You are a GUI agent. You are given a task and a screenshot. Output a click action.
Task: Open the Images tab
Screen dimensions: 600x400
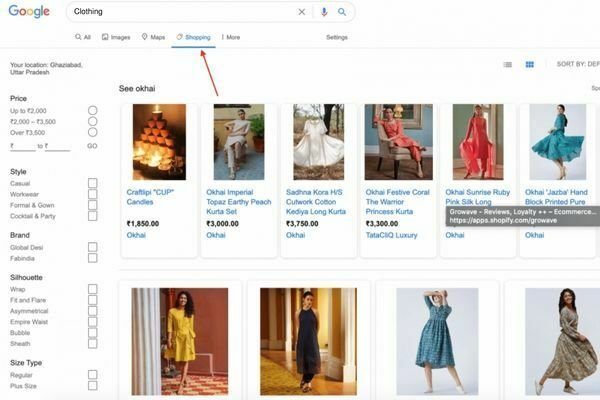[x=116, y=37]
